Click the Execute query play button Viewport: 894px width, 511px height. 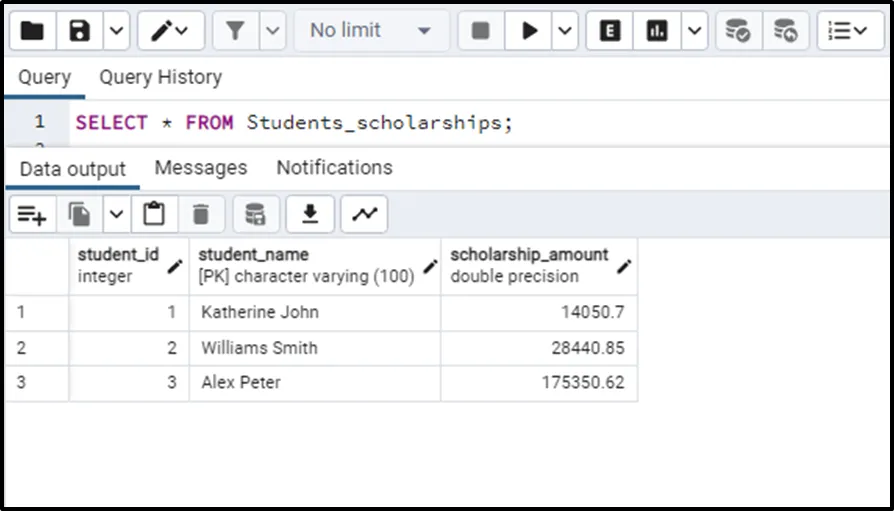coord(528,31)
